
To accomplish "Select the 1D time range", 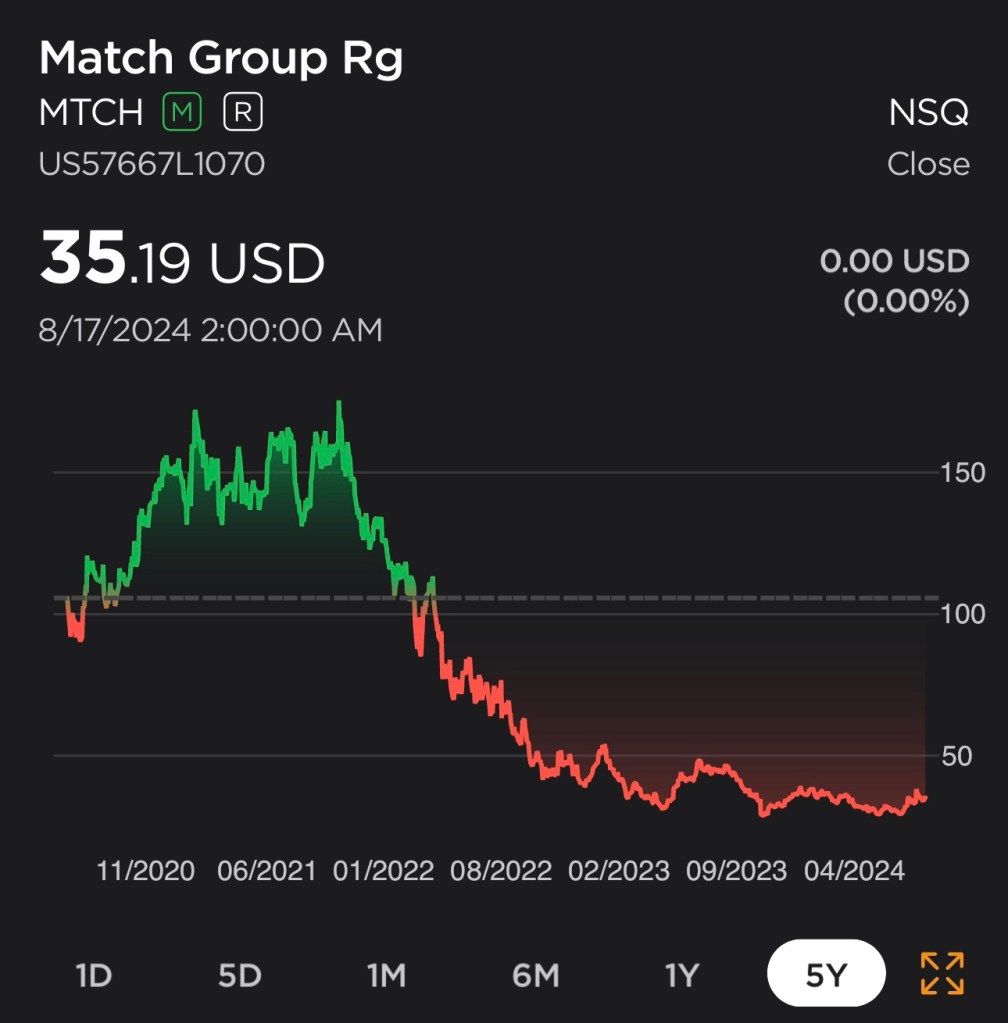I will [93, 975].
